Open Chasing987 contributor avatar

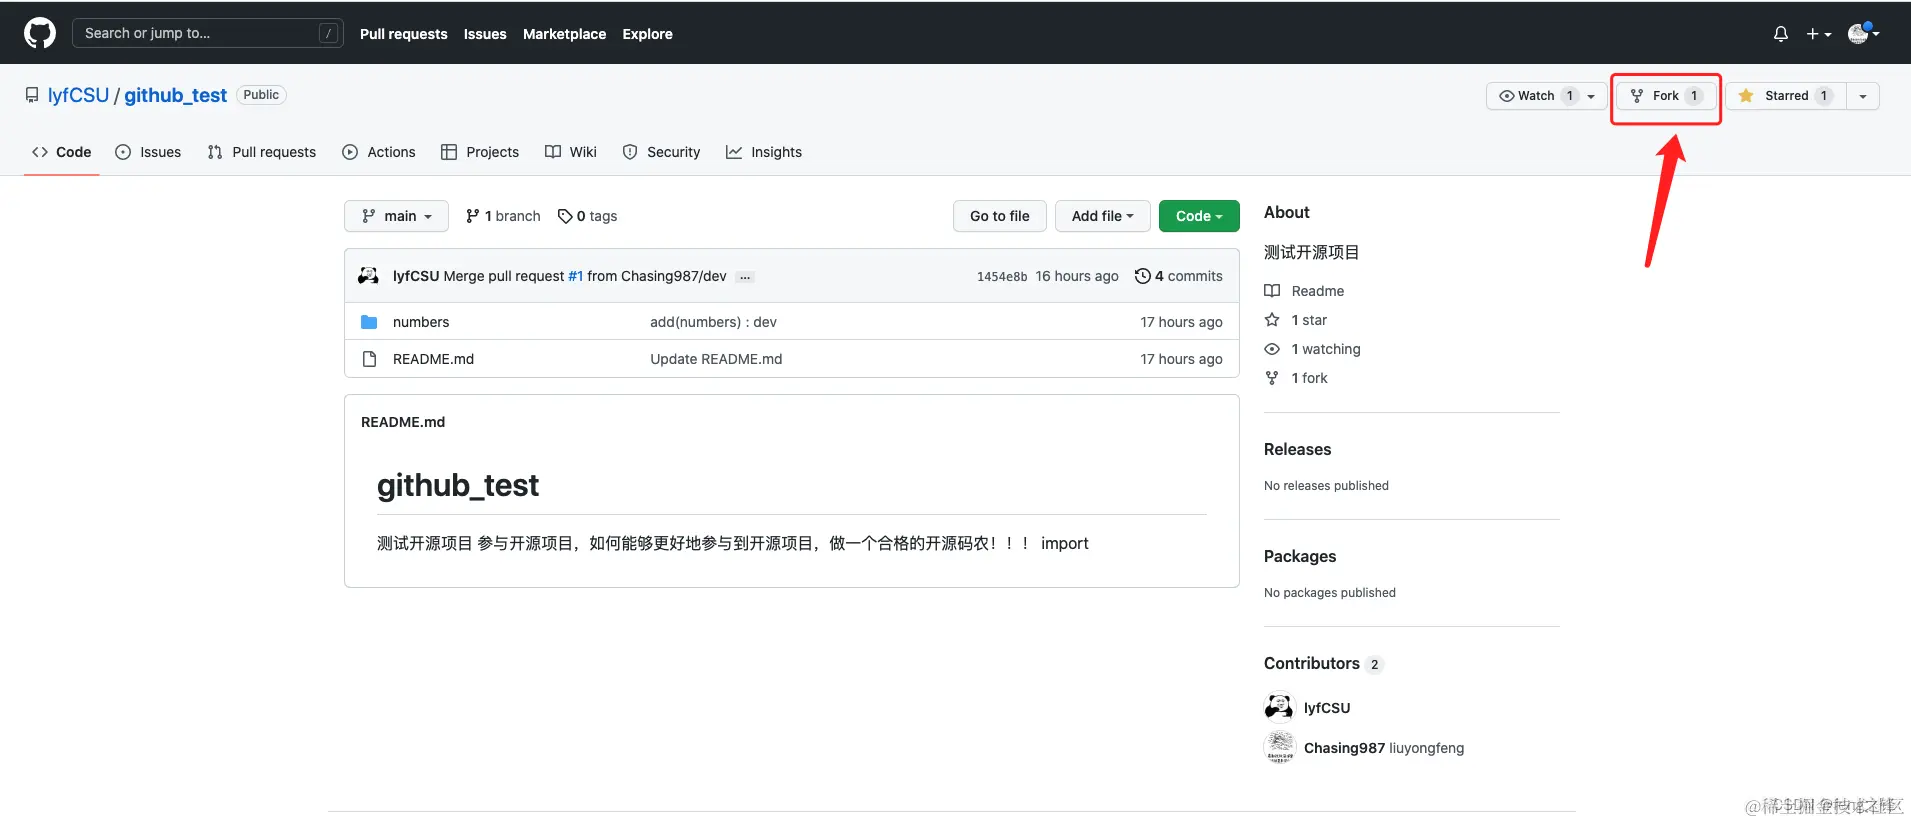pos(1279,747)
